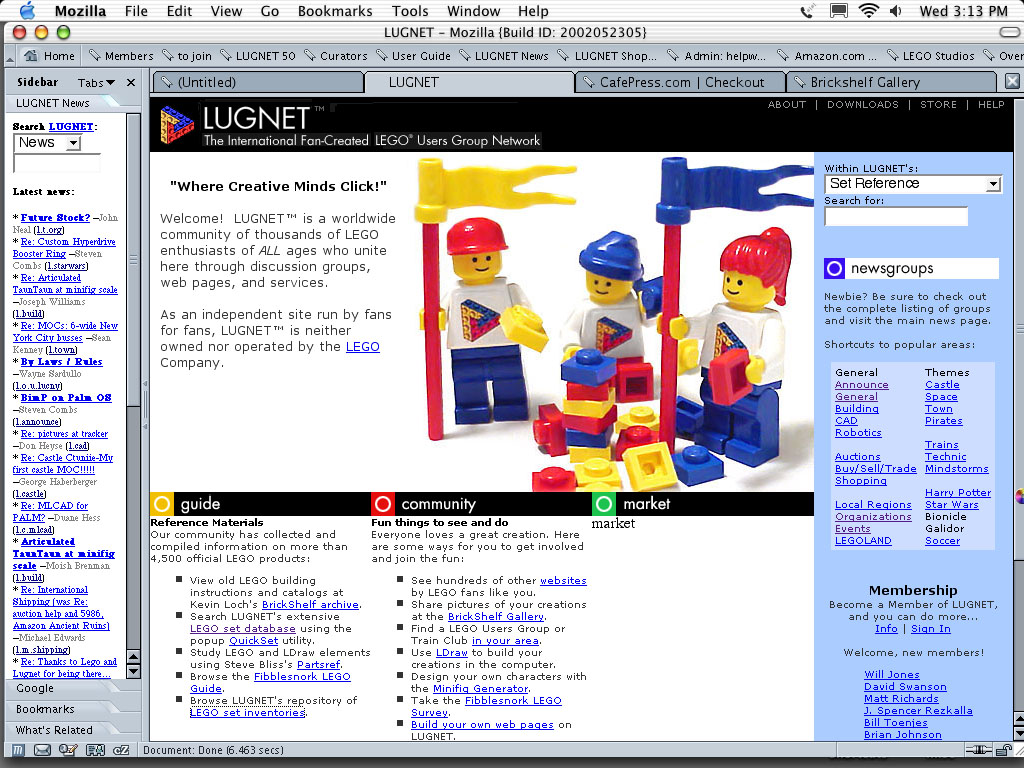Click the minifig photo on the LUGNET page

coord(613,323)
